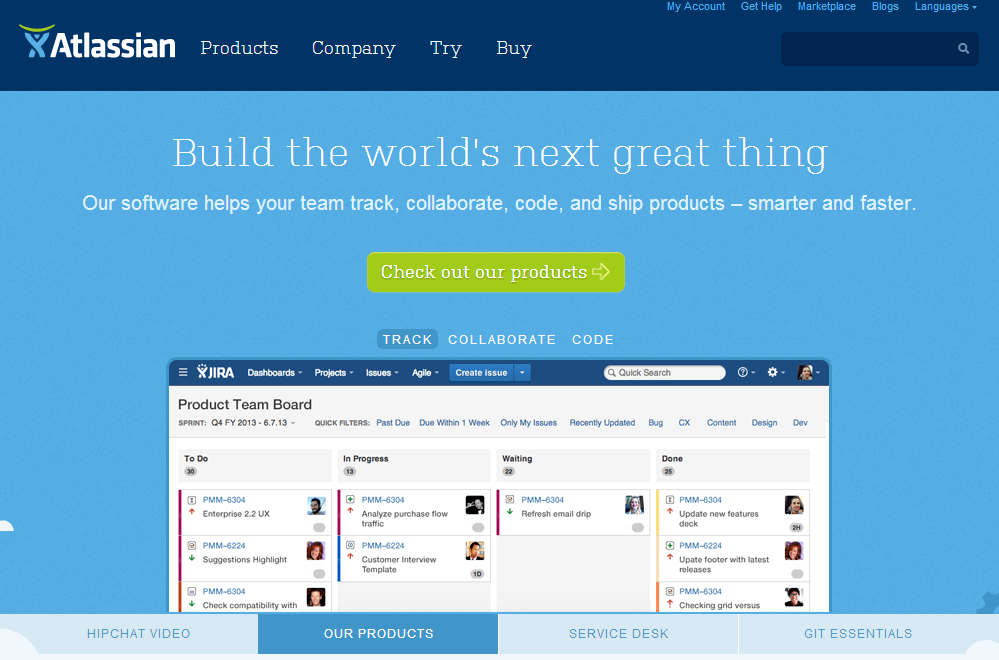This screenshot has height=660, width=999.
Task: Open the JIRA help question mark icon
Action: (743, 372)
